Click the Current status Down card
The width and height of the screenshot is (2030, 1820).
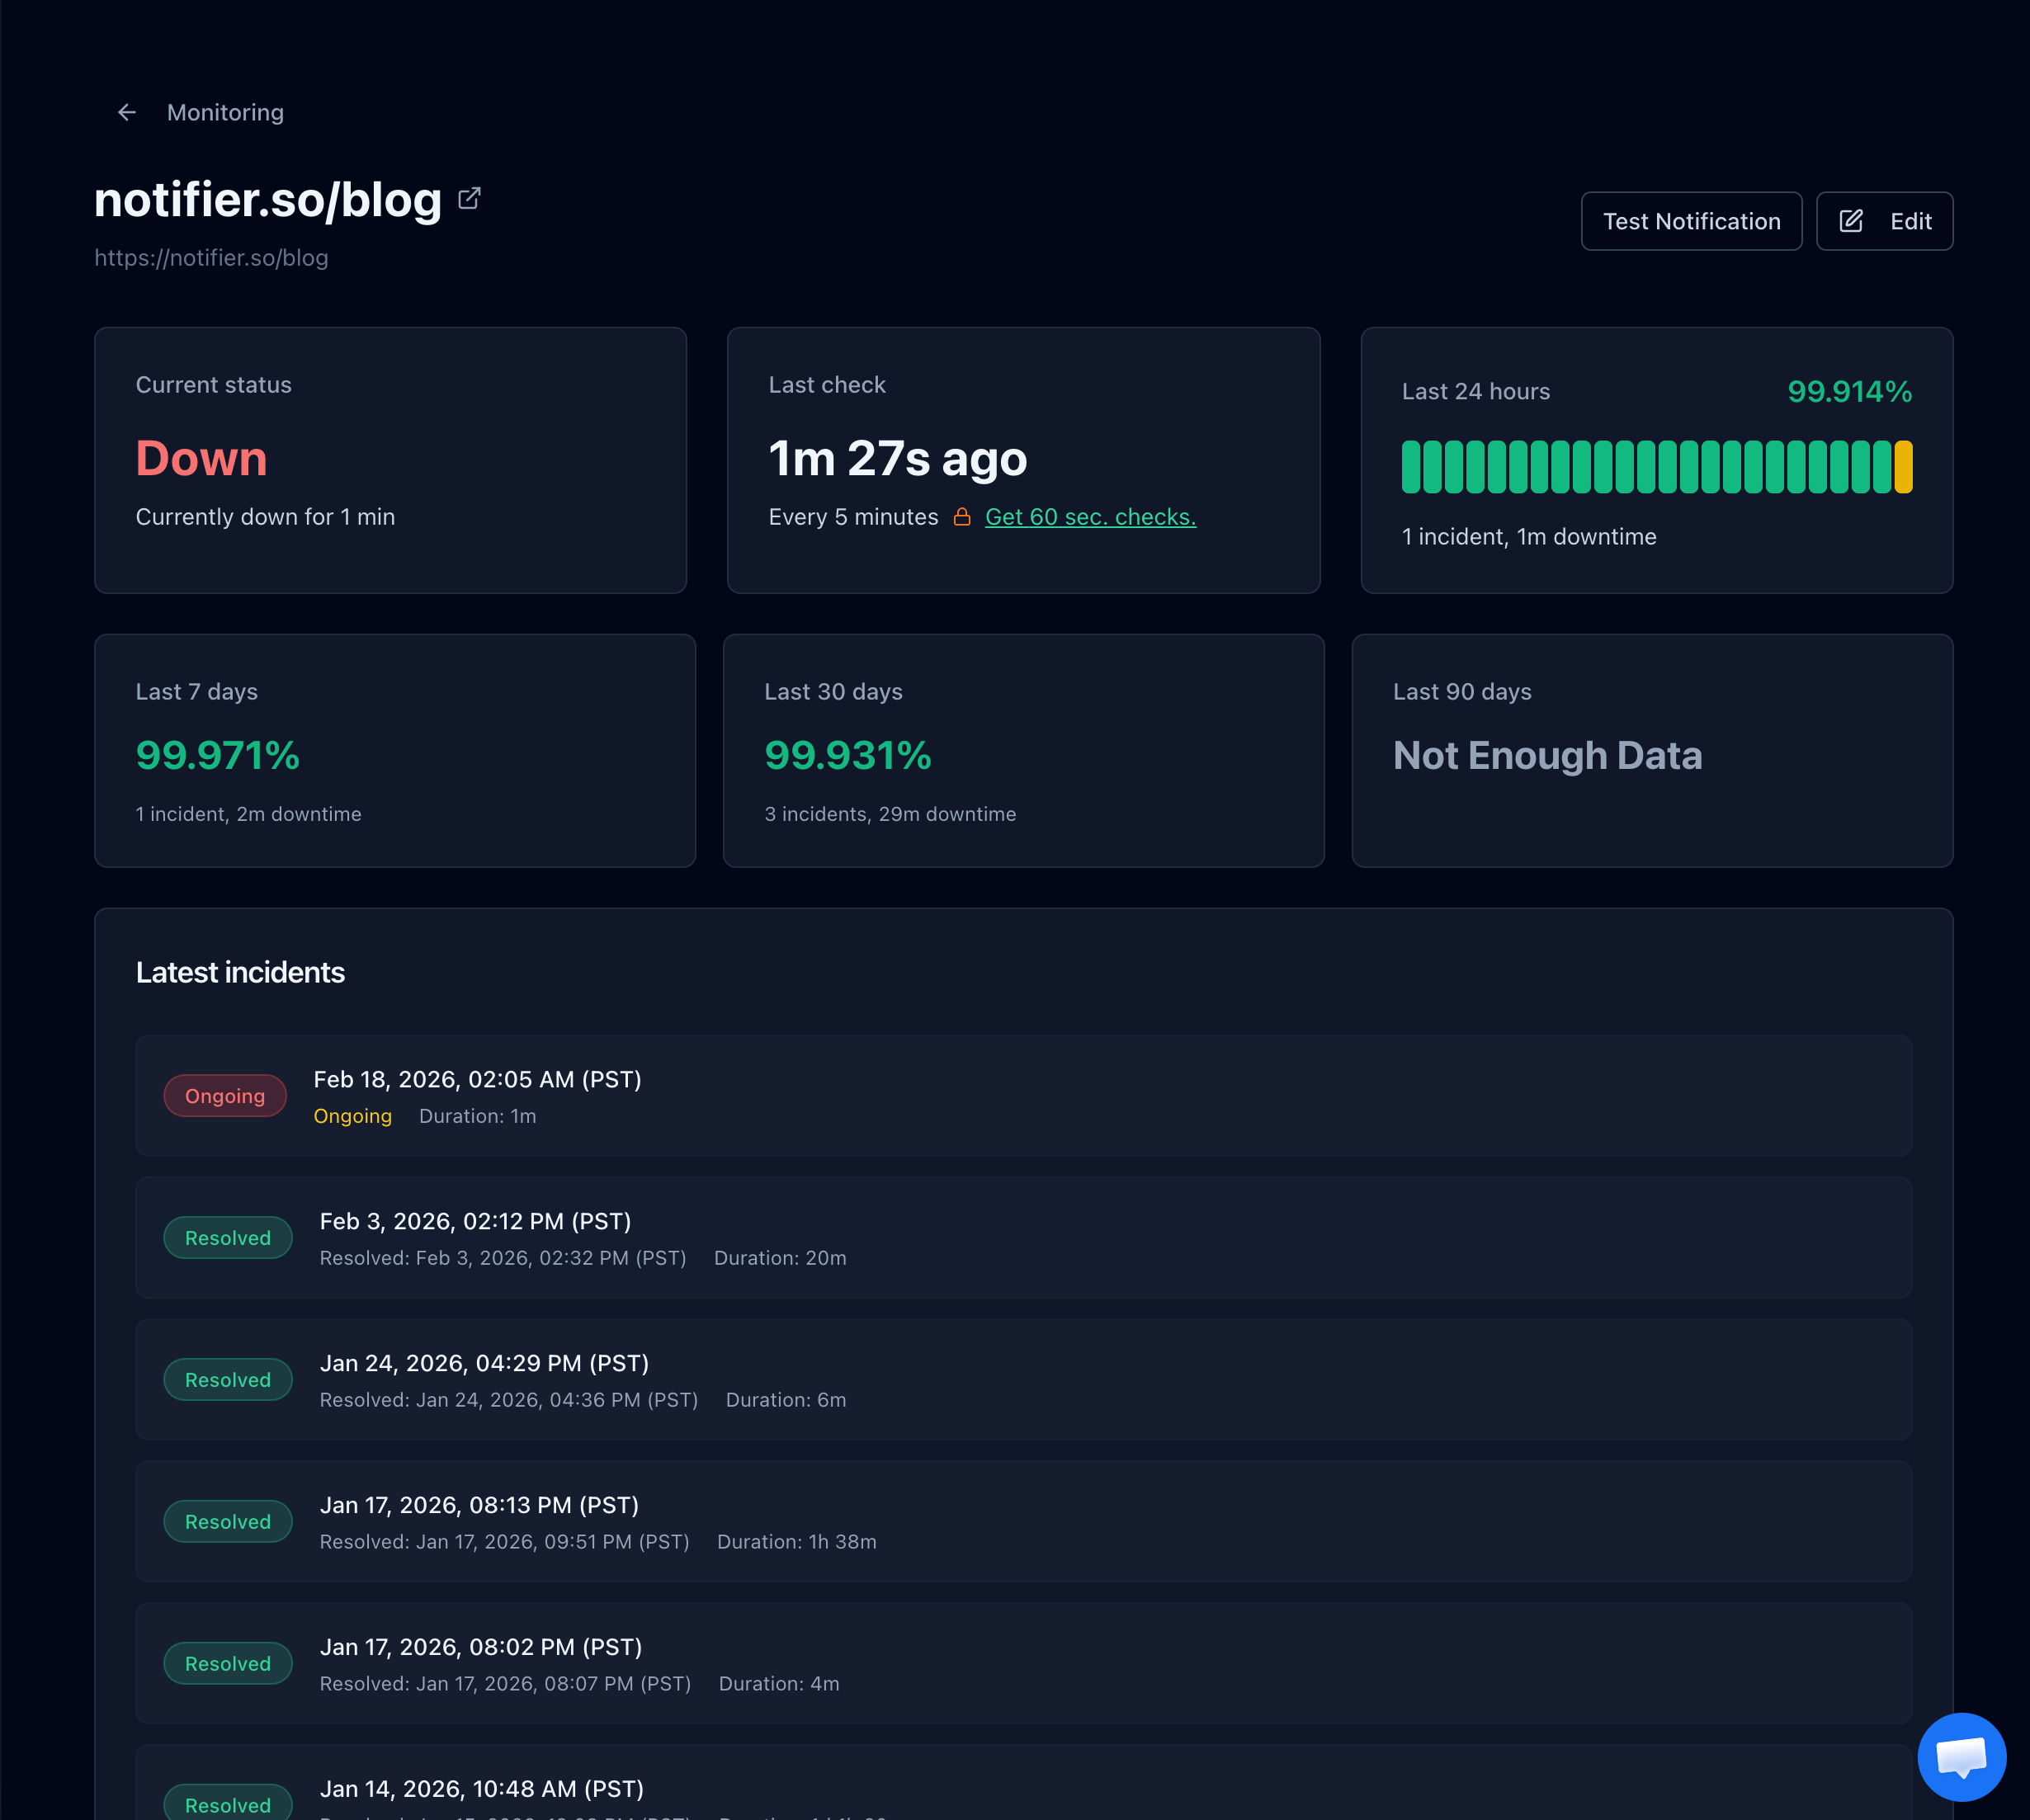pyautogui.click(x=390, y=460)
